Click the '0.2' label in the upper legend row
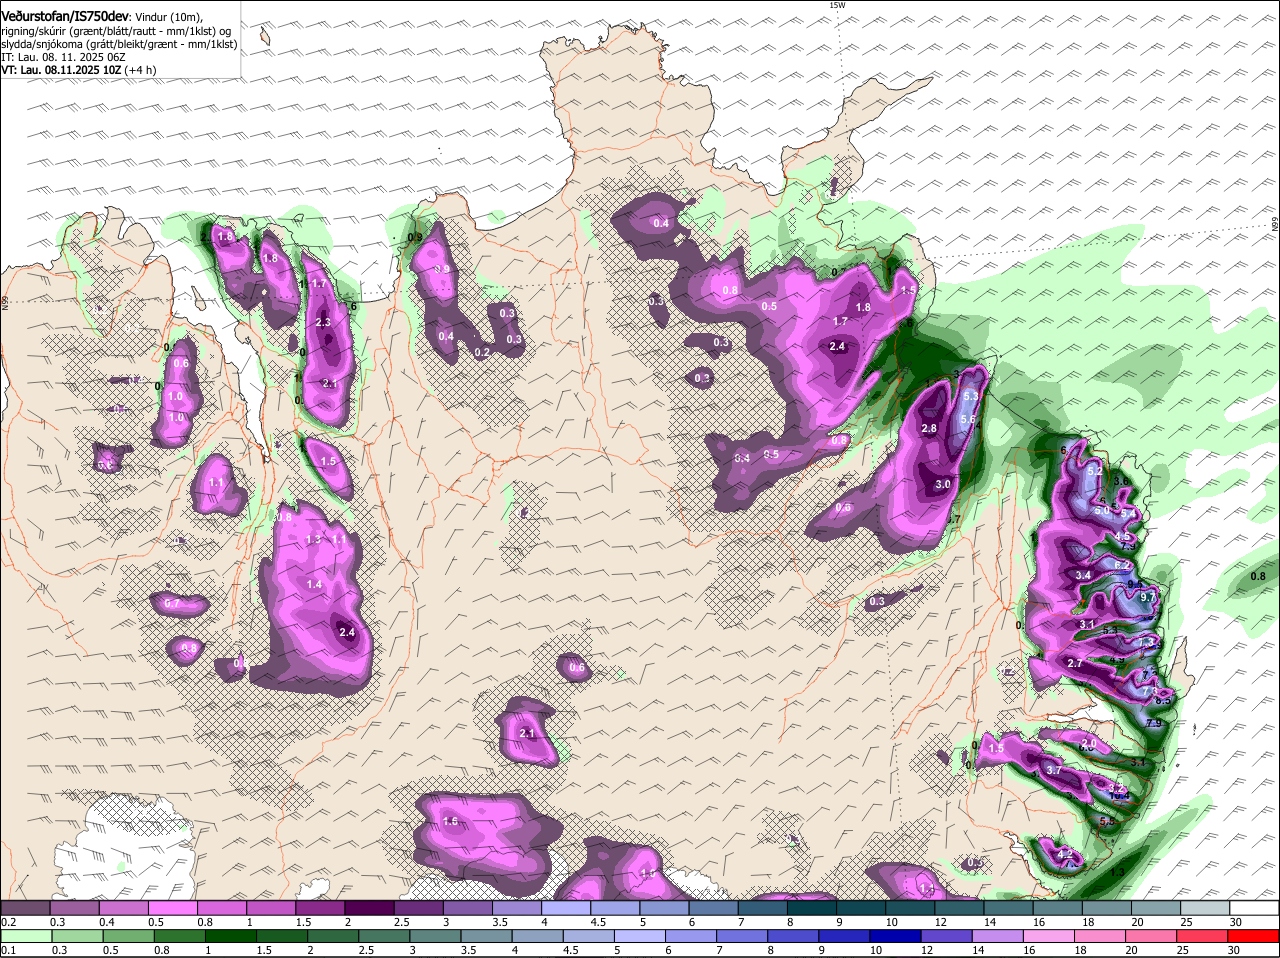Image resolution: width=1280 pixels, height=958 pixels. click(x=8, y=921)
